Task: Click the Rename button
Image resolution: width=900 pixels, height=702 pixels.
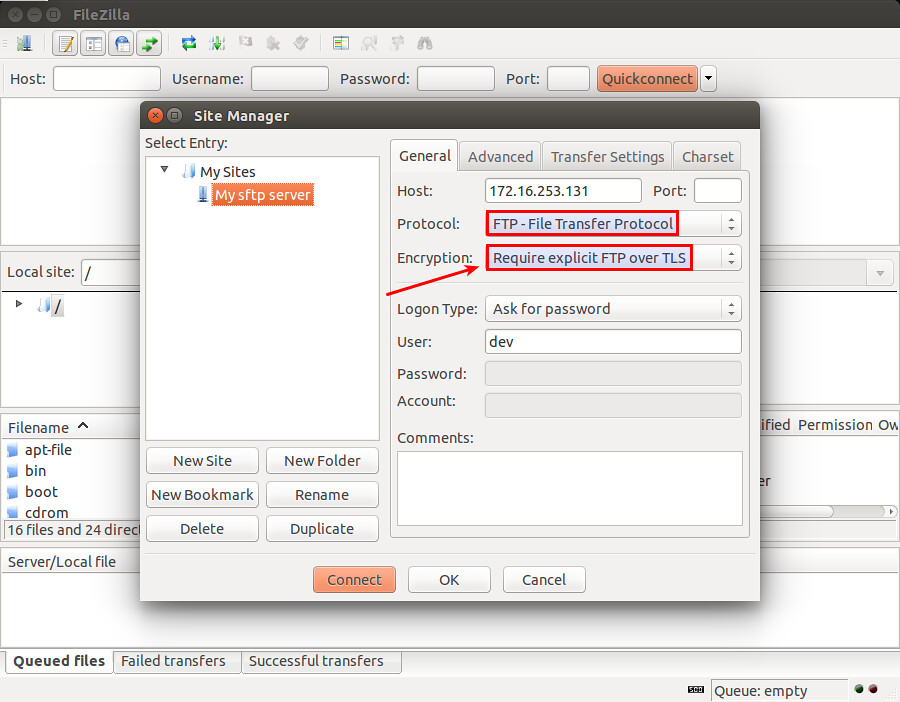Action: click(x=322, y=495)
